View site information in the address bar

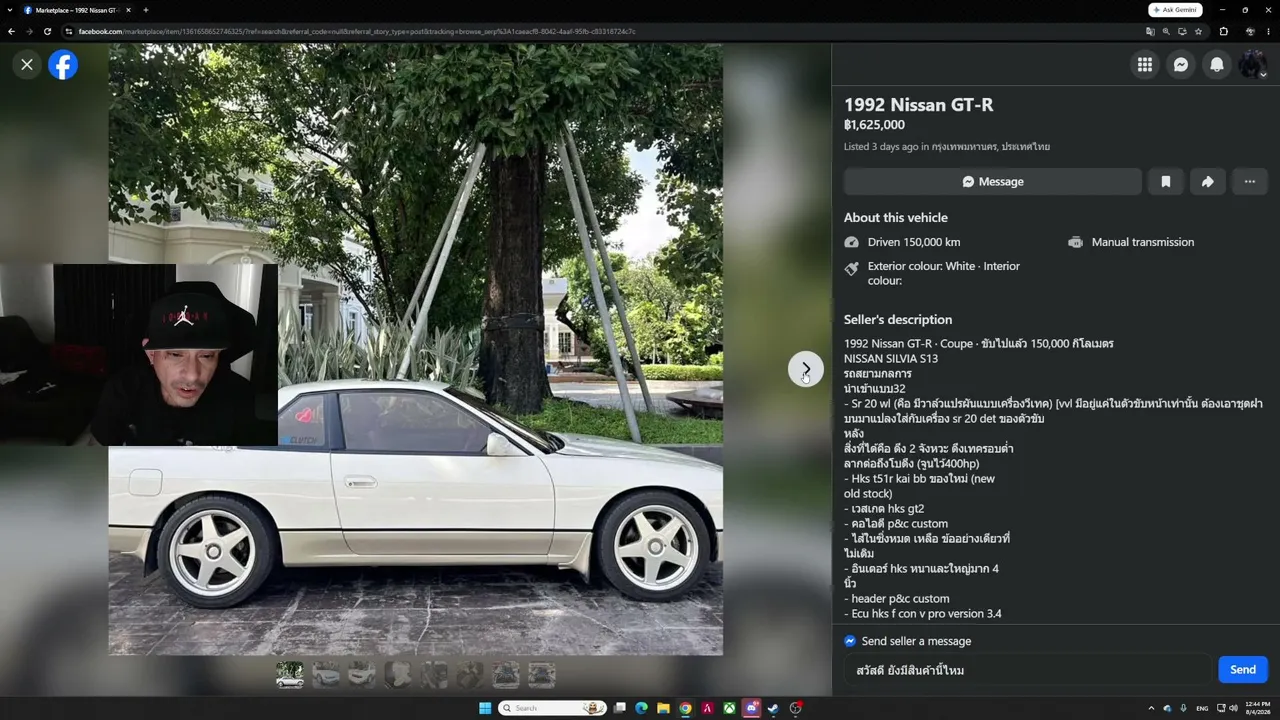click(x=69, y=31)
